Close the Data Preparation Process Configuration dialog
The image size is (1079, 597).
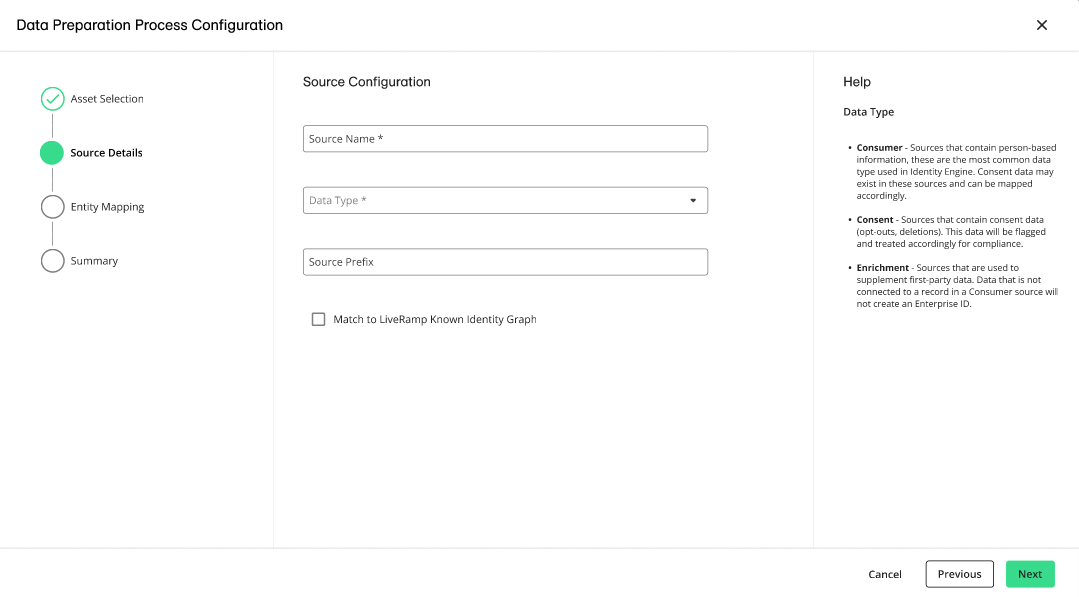(x=1041, y=25)
